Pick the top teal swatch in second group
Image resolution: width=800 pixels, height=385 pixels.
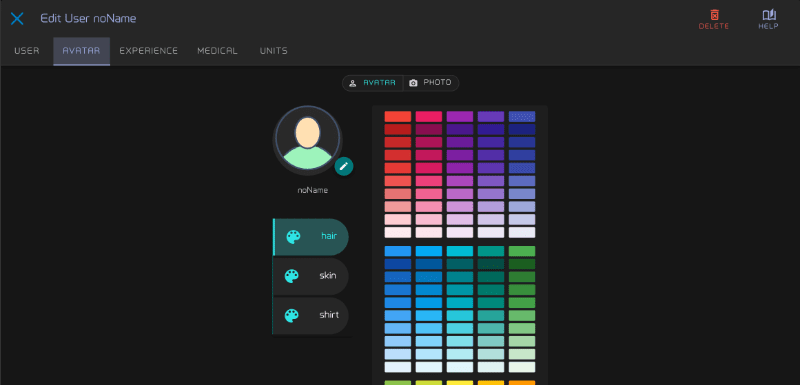tap(491, 251)
